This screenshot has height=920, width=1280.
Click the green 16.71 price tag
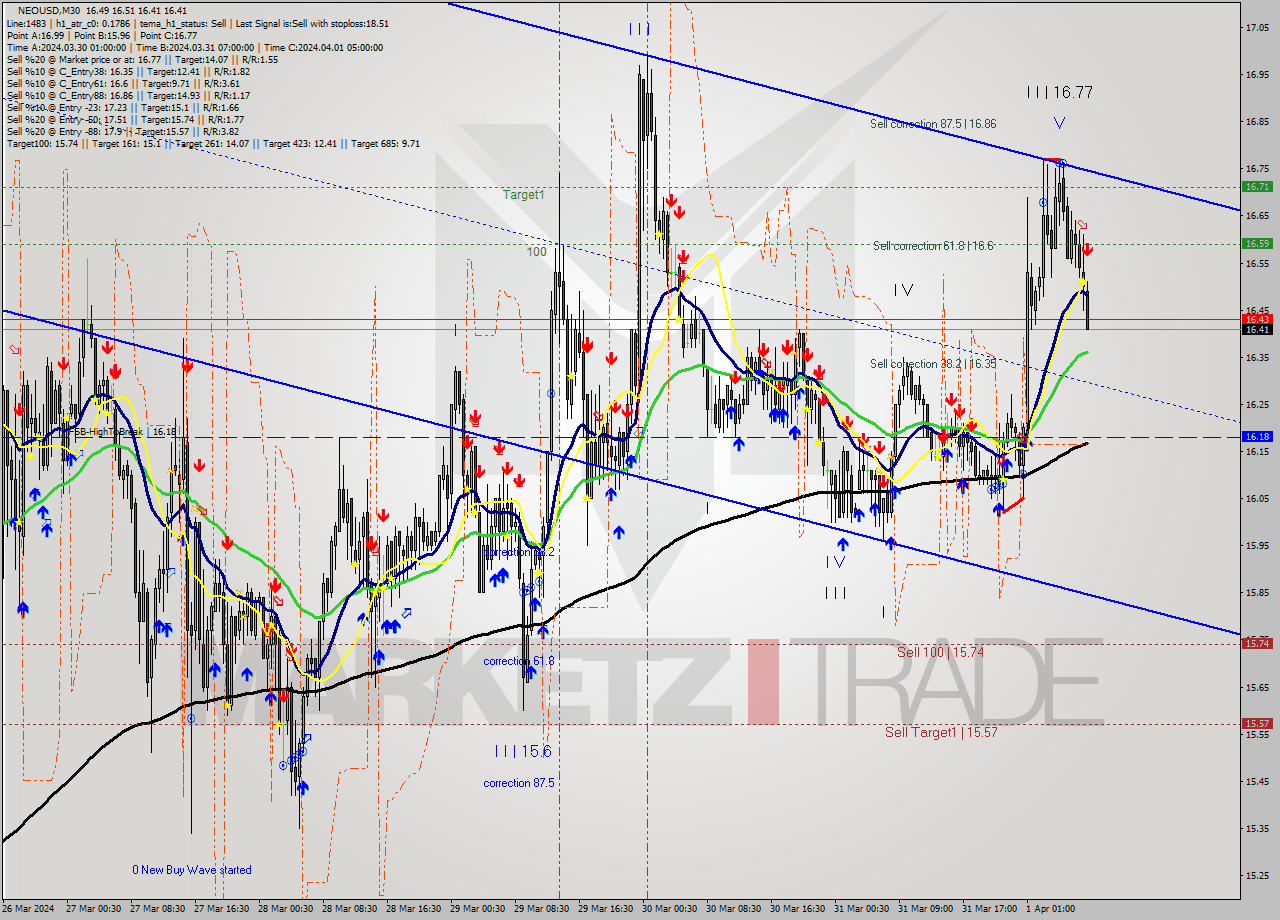(1257, 187)
